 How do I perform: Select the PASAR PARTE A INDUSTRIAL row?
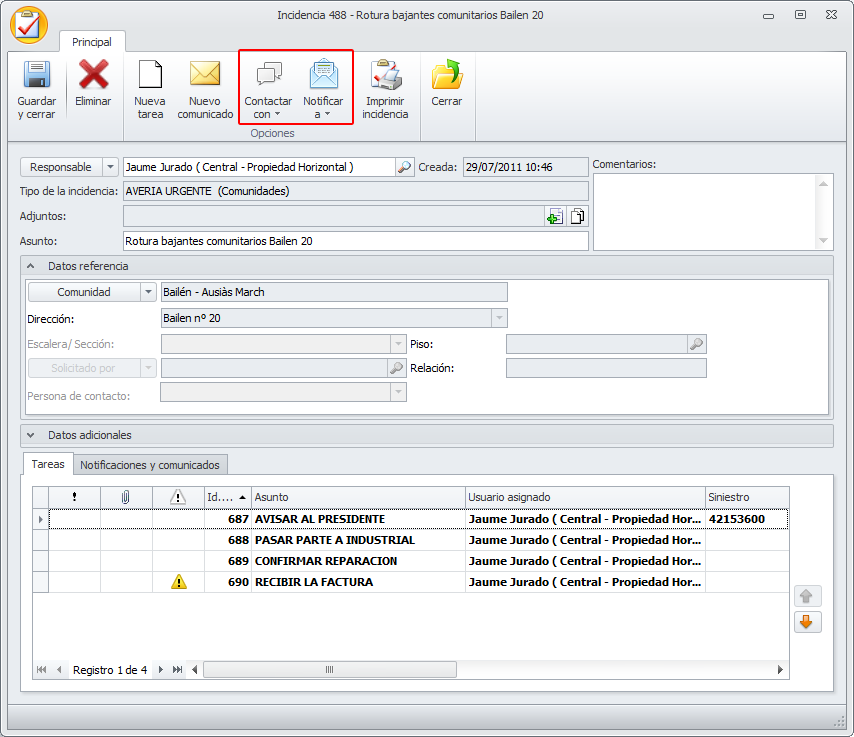point(418,540)
